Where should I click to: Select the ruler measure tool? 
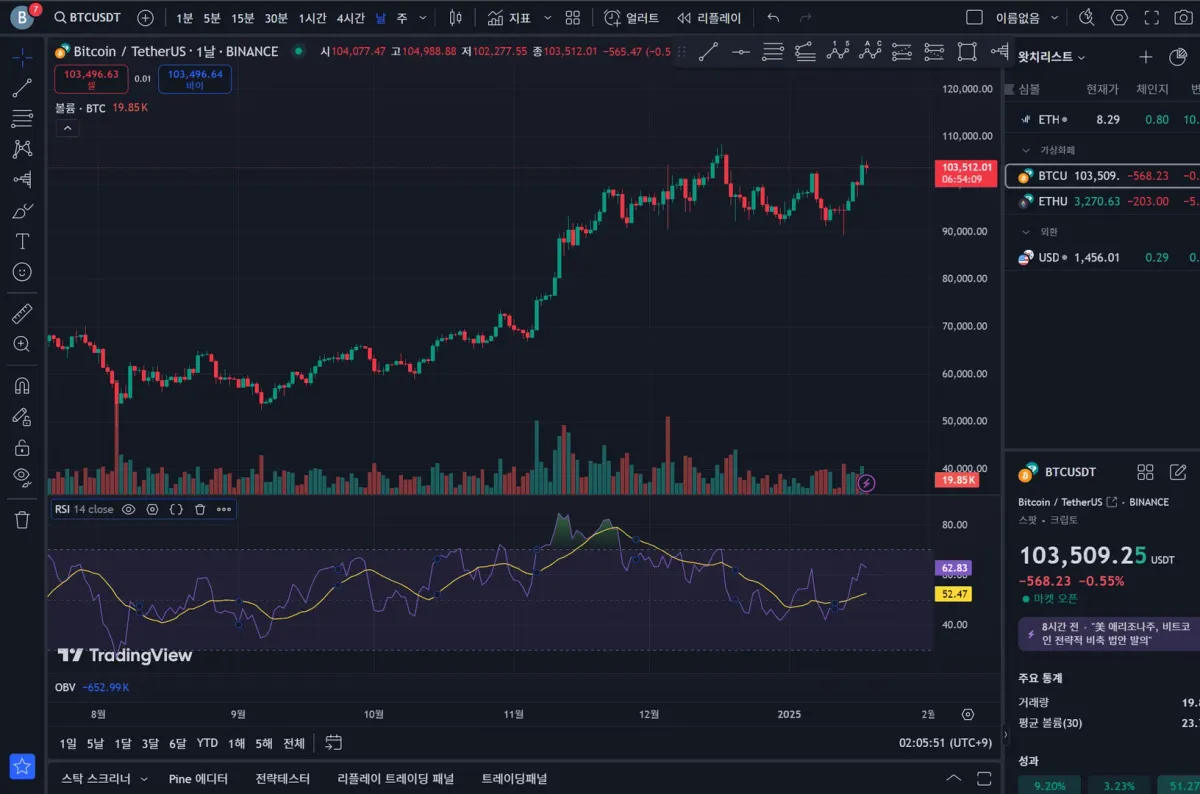pyautogui.click(x=21, y=314)
